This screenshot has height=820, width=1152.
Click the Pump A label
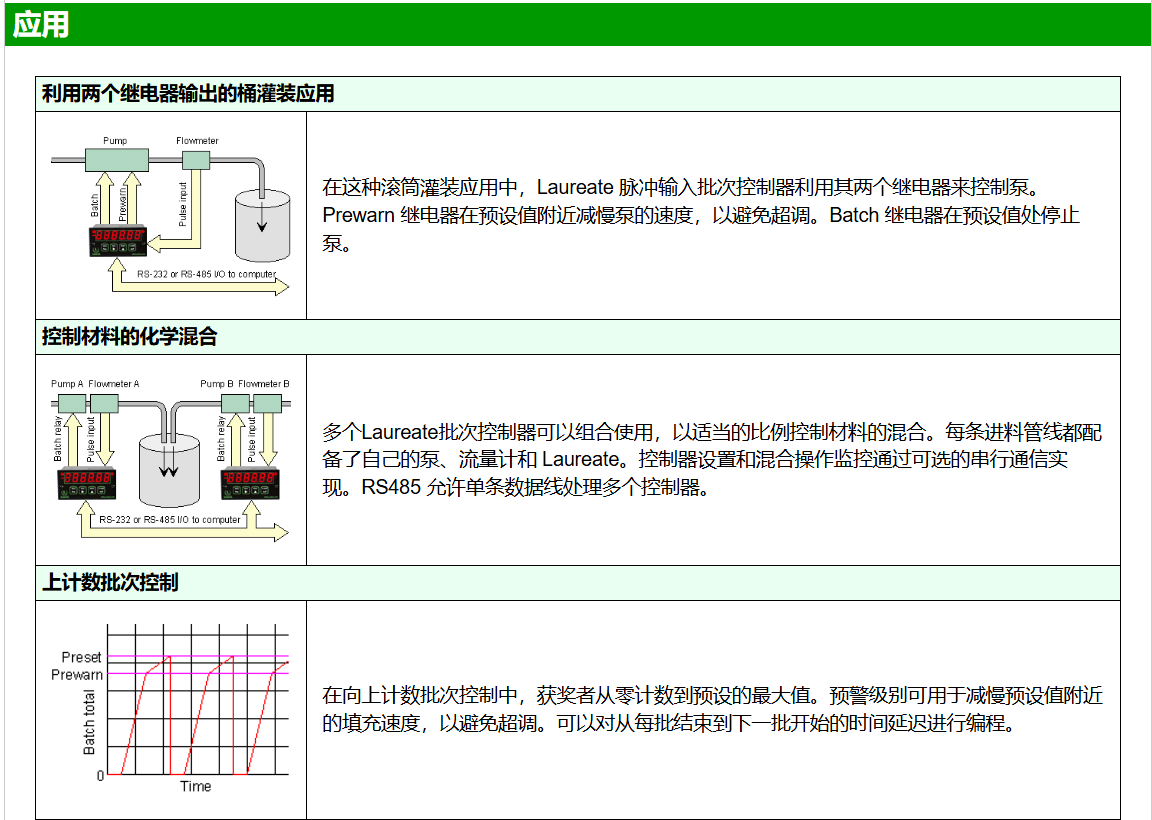tap(67, 384)
